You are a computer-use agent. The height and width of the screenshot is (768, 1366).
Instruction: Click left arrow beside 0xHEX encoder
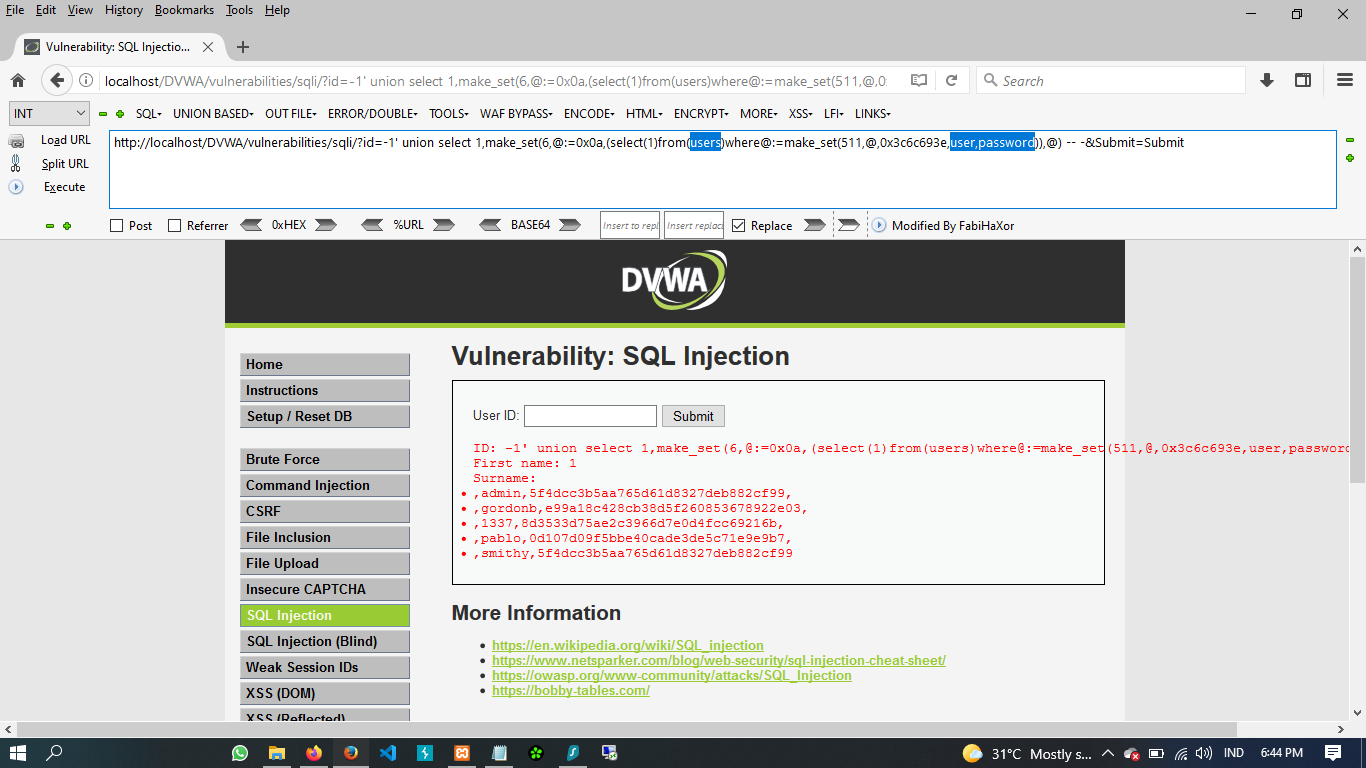click(x=251, y=225)
